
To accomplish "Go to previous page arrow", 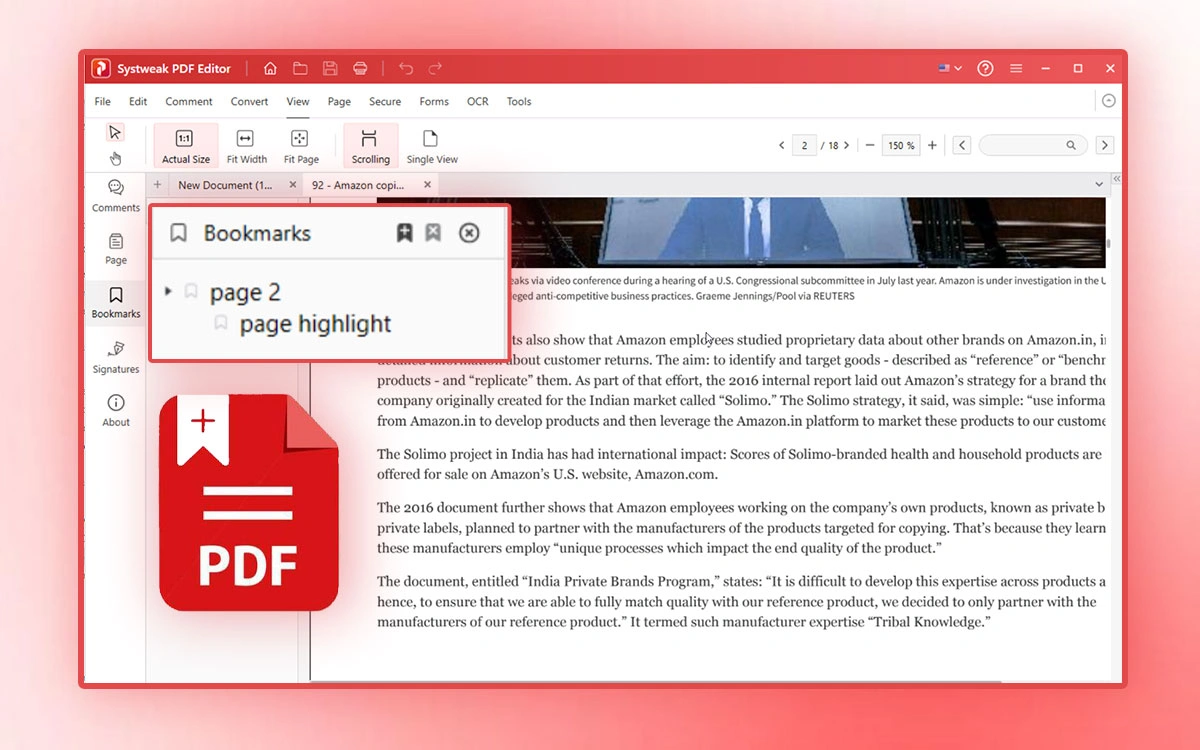I will point(782,145).
